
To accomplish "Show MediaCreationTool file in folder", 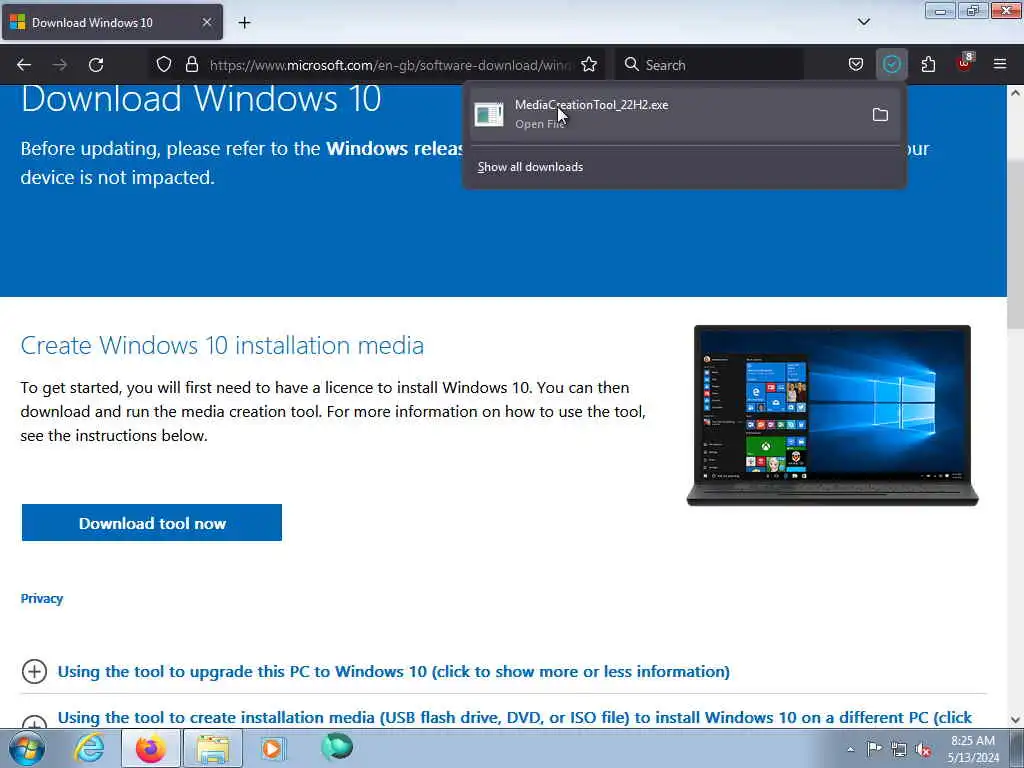I will coord(880,115).
